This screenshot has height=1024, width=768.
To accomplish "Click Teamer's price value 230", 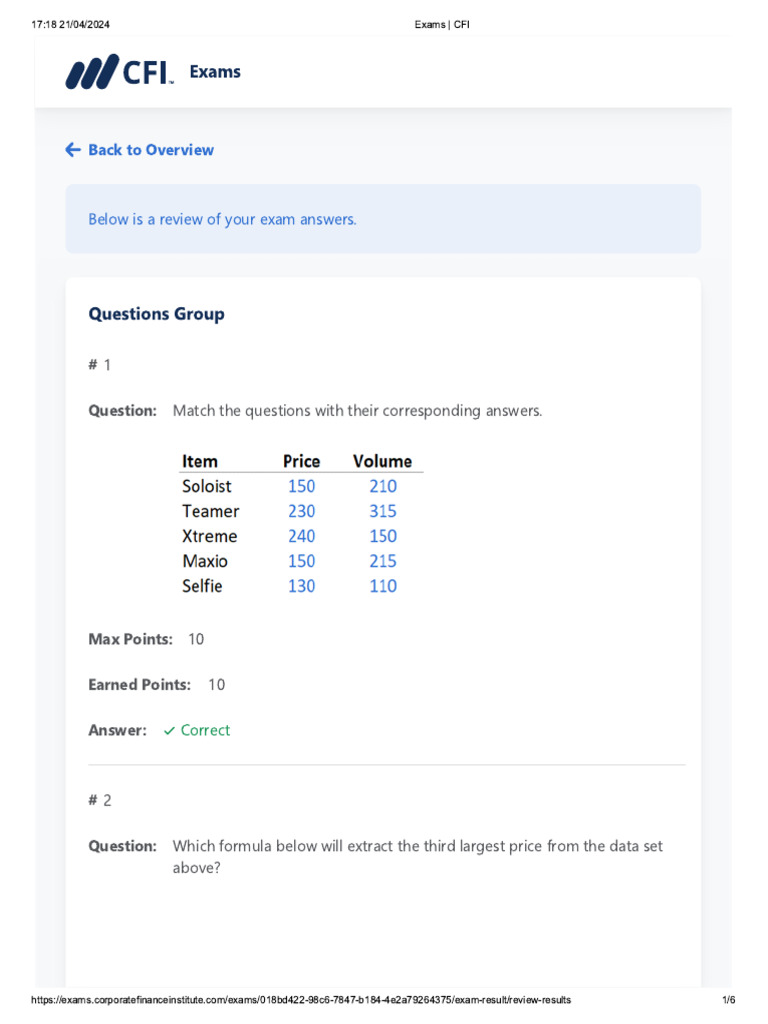I will coord(301,511).
